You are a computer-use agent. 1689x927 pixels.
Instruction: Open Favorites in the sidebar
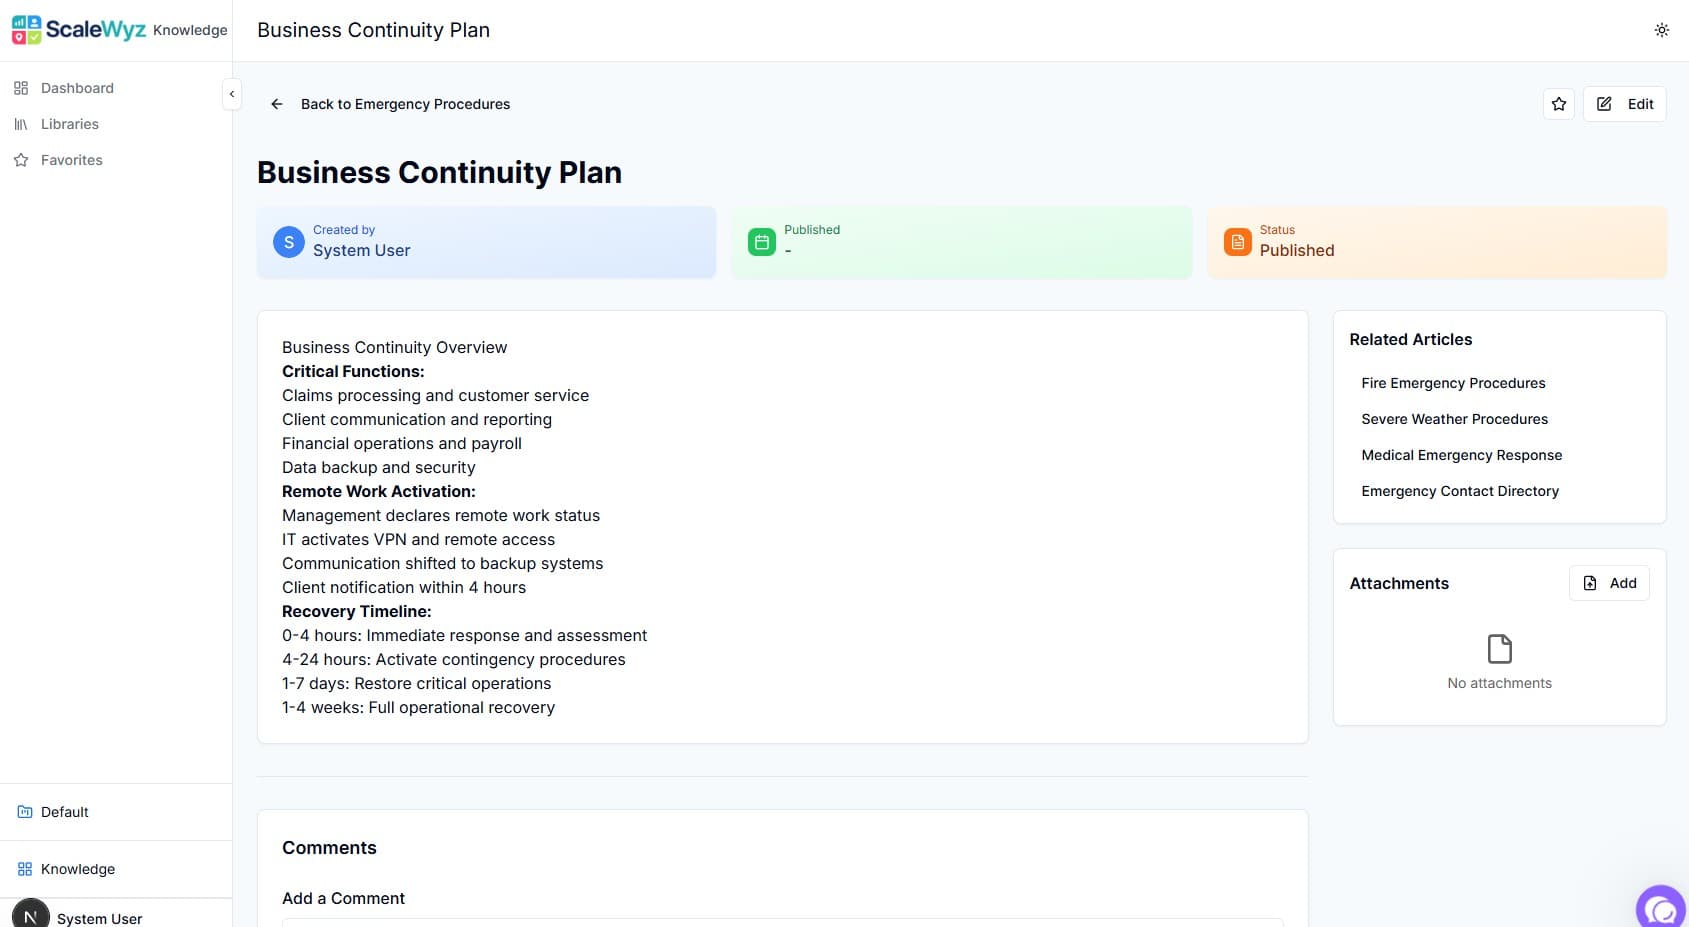pyautogui.click(x=71, y=160)
